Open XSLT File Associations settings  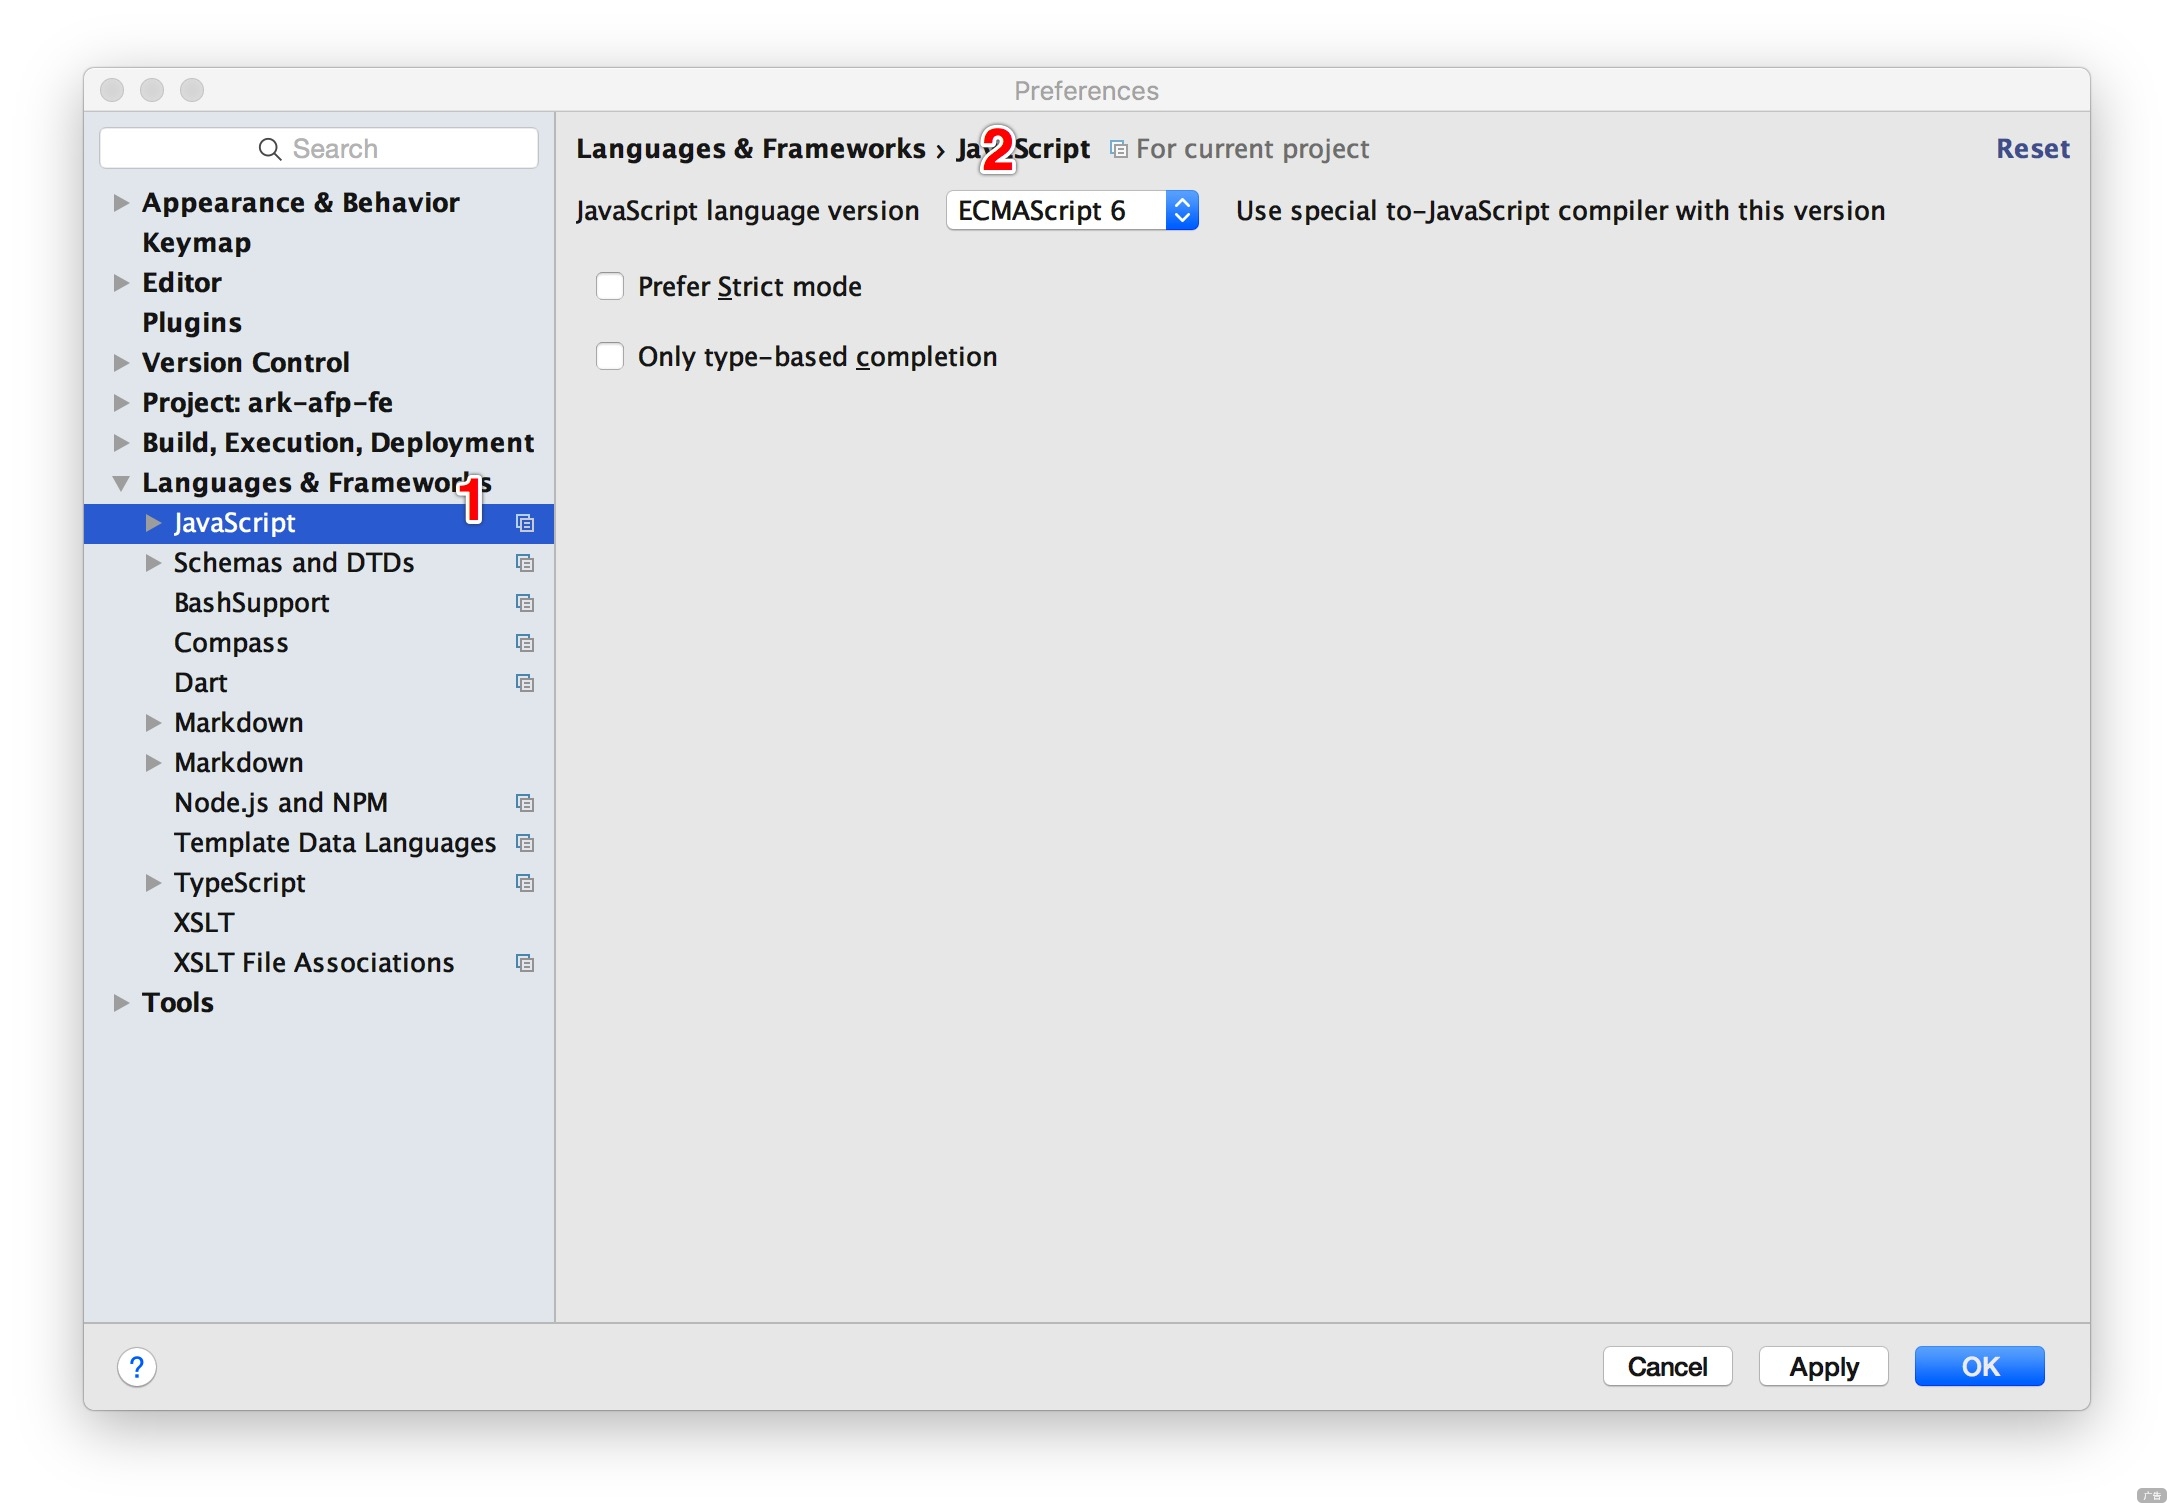pos(314,963)
